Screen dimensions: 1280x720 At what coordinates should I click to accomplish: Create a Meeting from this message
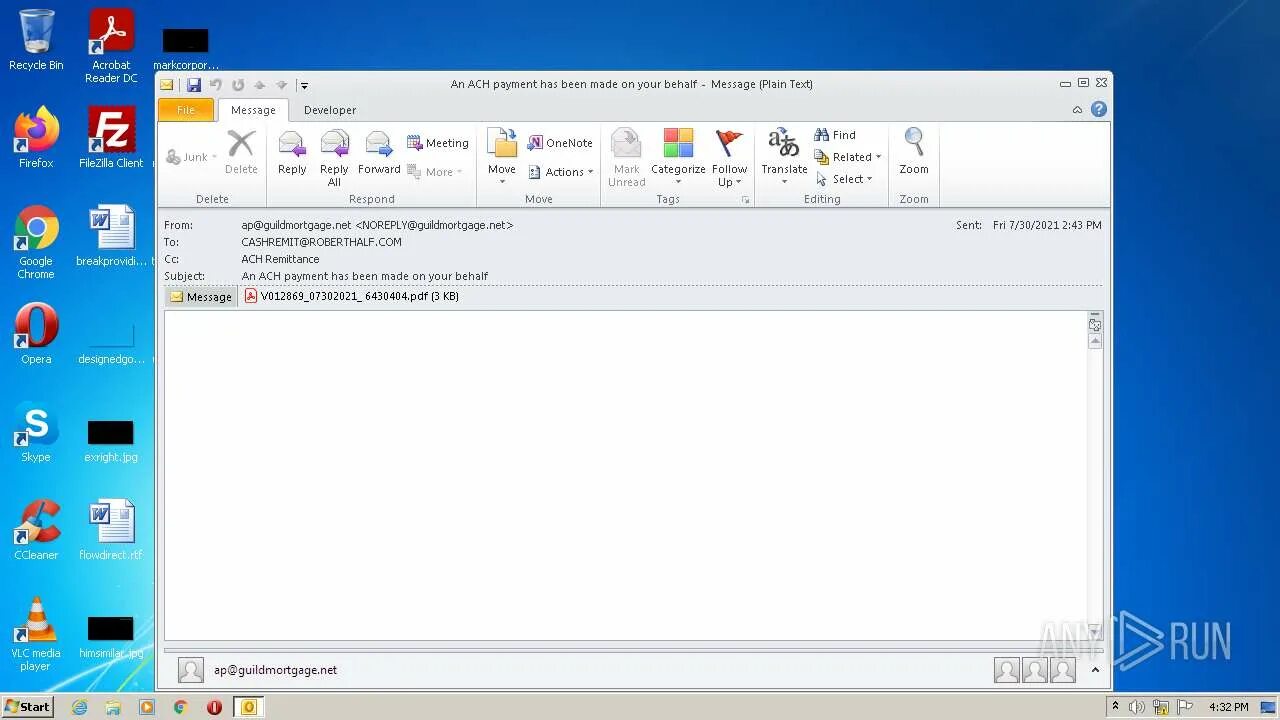click(437, 143)
